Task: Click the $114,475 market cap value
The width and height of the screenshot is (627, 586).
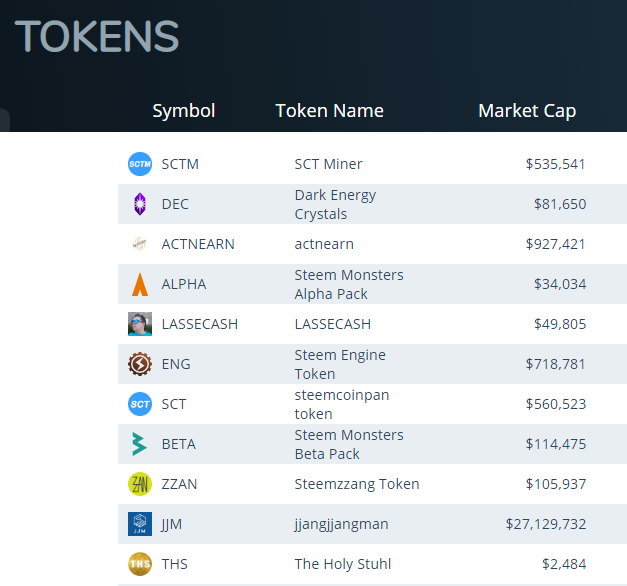Action: click(x=556, y=444)
